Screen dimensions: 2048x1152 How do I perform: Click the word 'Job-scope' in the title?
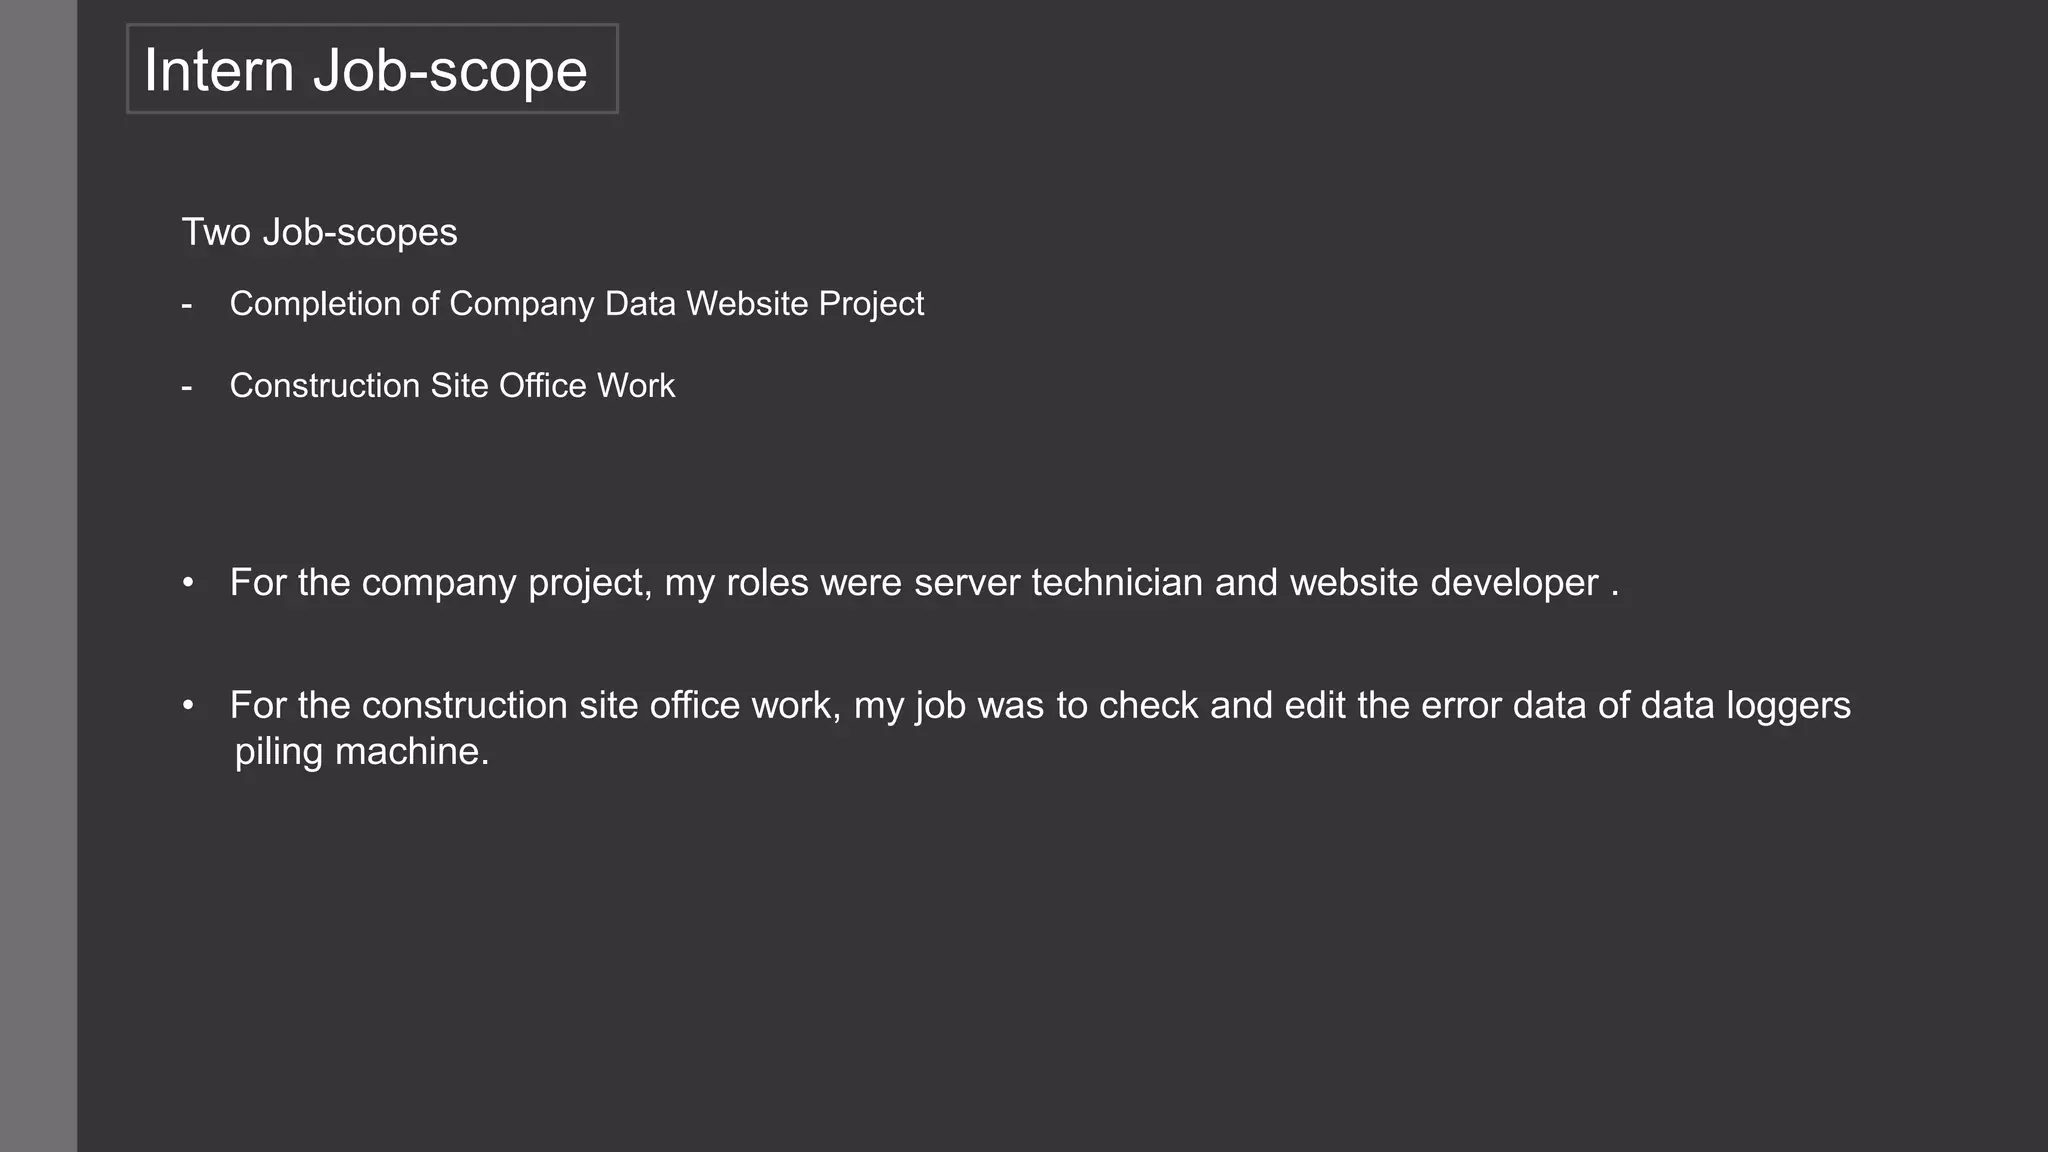450,72
